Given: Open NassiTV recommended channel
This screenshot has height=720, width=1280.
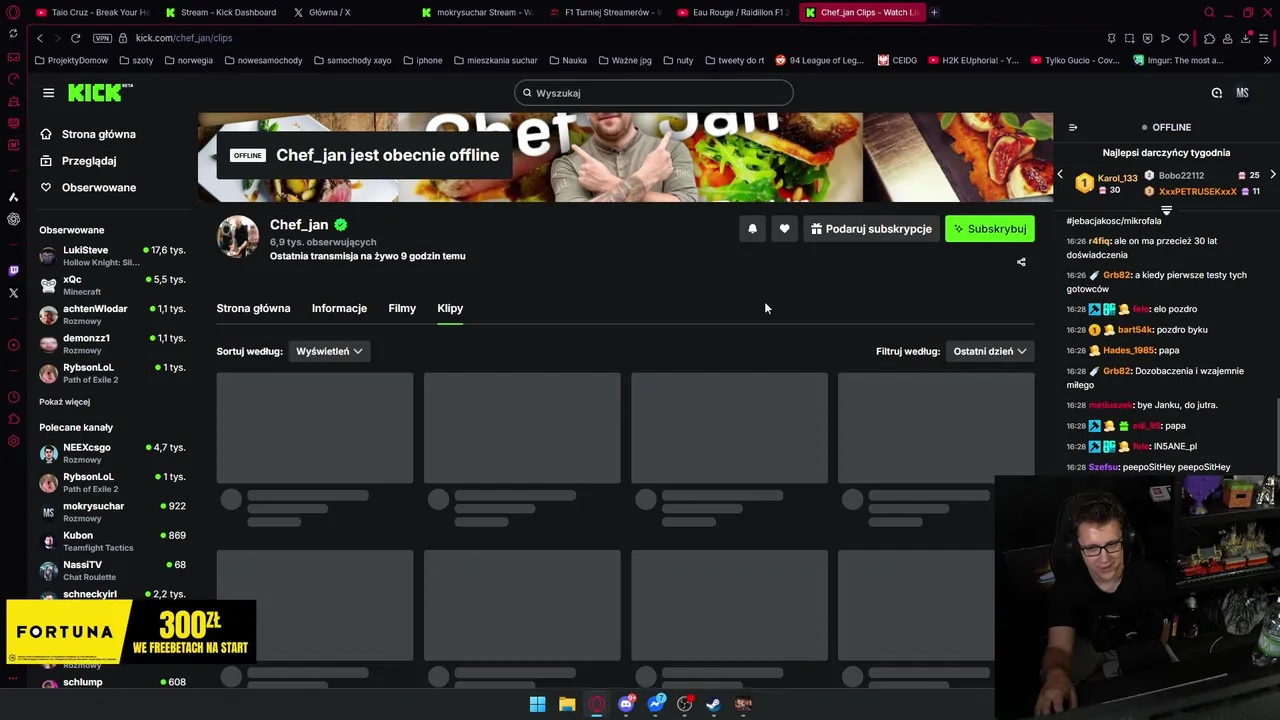Looking at the screenshot, I should [112, 570].
